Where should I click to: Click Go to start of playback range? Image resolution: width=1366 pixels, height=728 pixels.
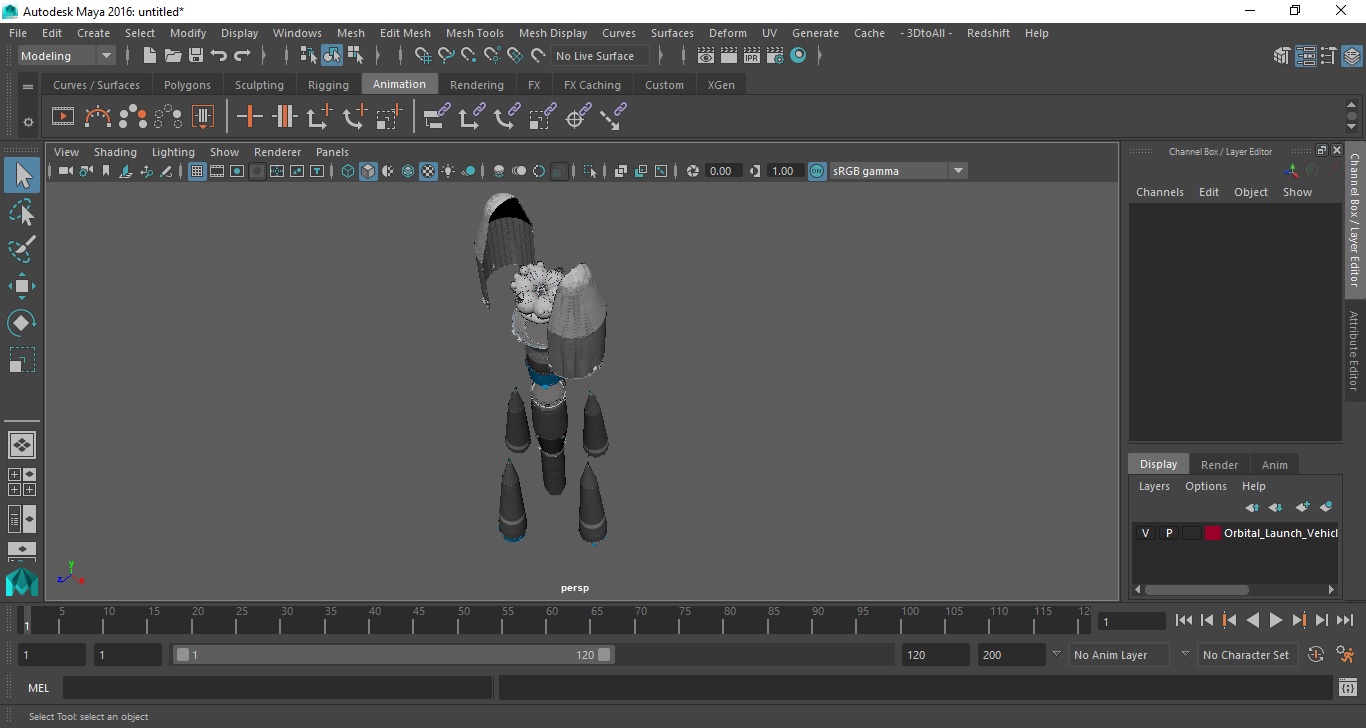tap(1184, 620)
